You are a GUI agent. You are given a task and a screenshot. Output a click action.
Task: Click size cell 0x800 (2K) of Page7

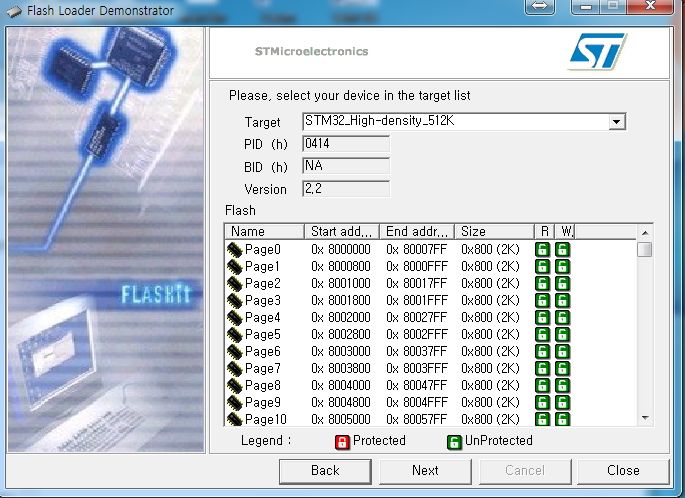[490, 369]
